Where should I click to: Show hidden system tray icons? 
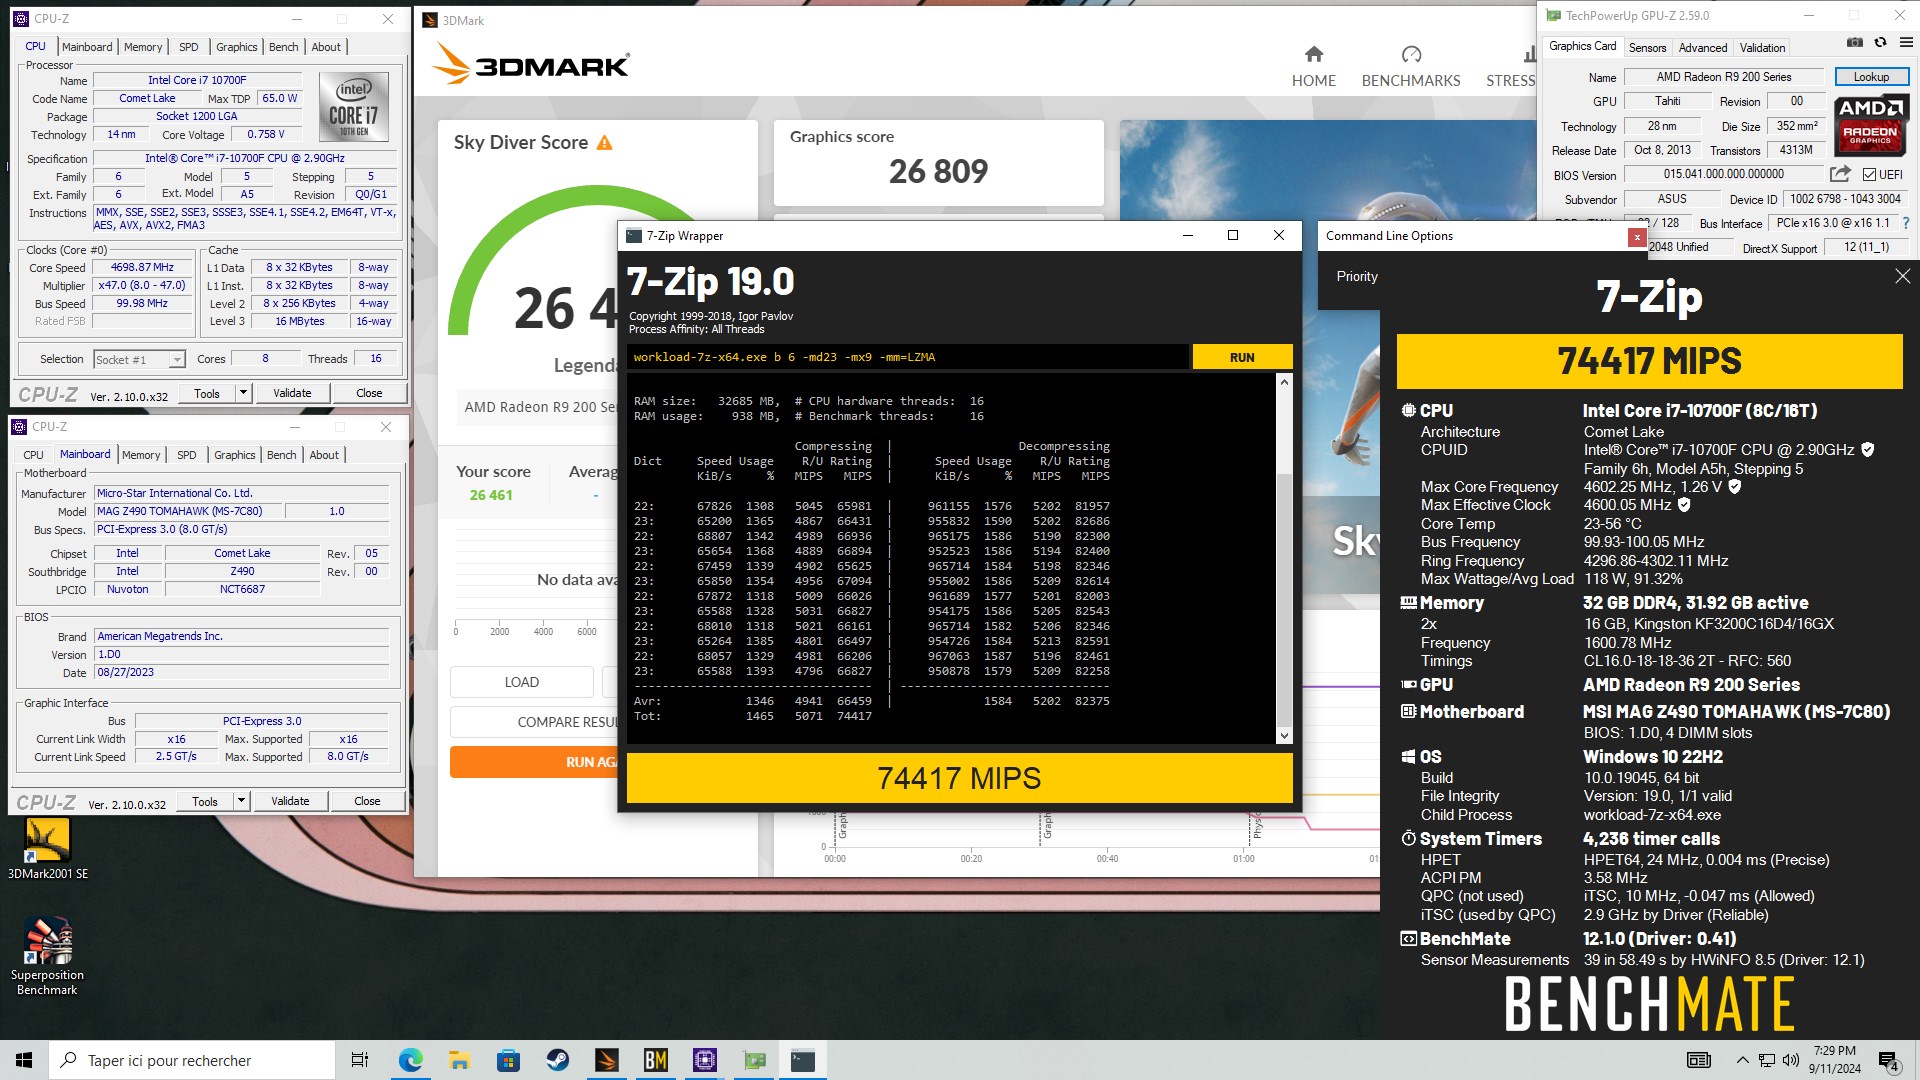[x=1742, y=1060]
